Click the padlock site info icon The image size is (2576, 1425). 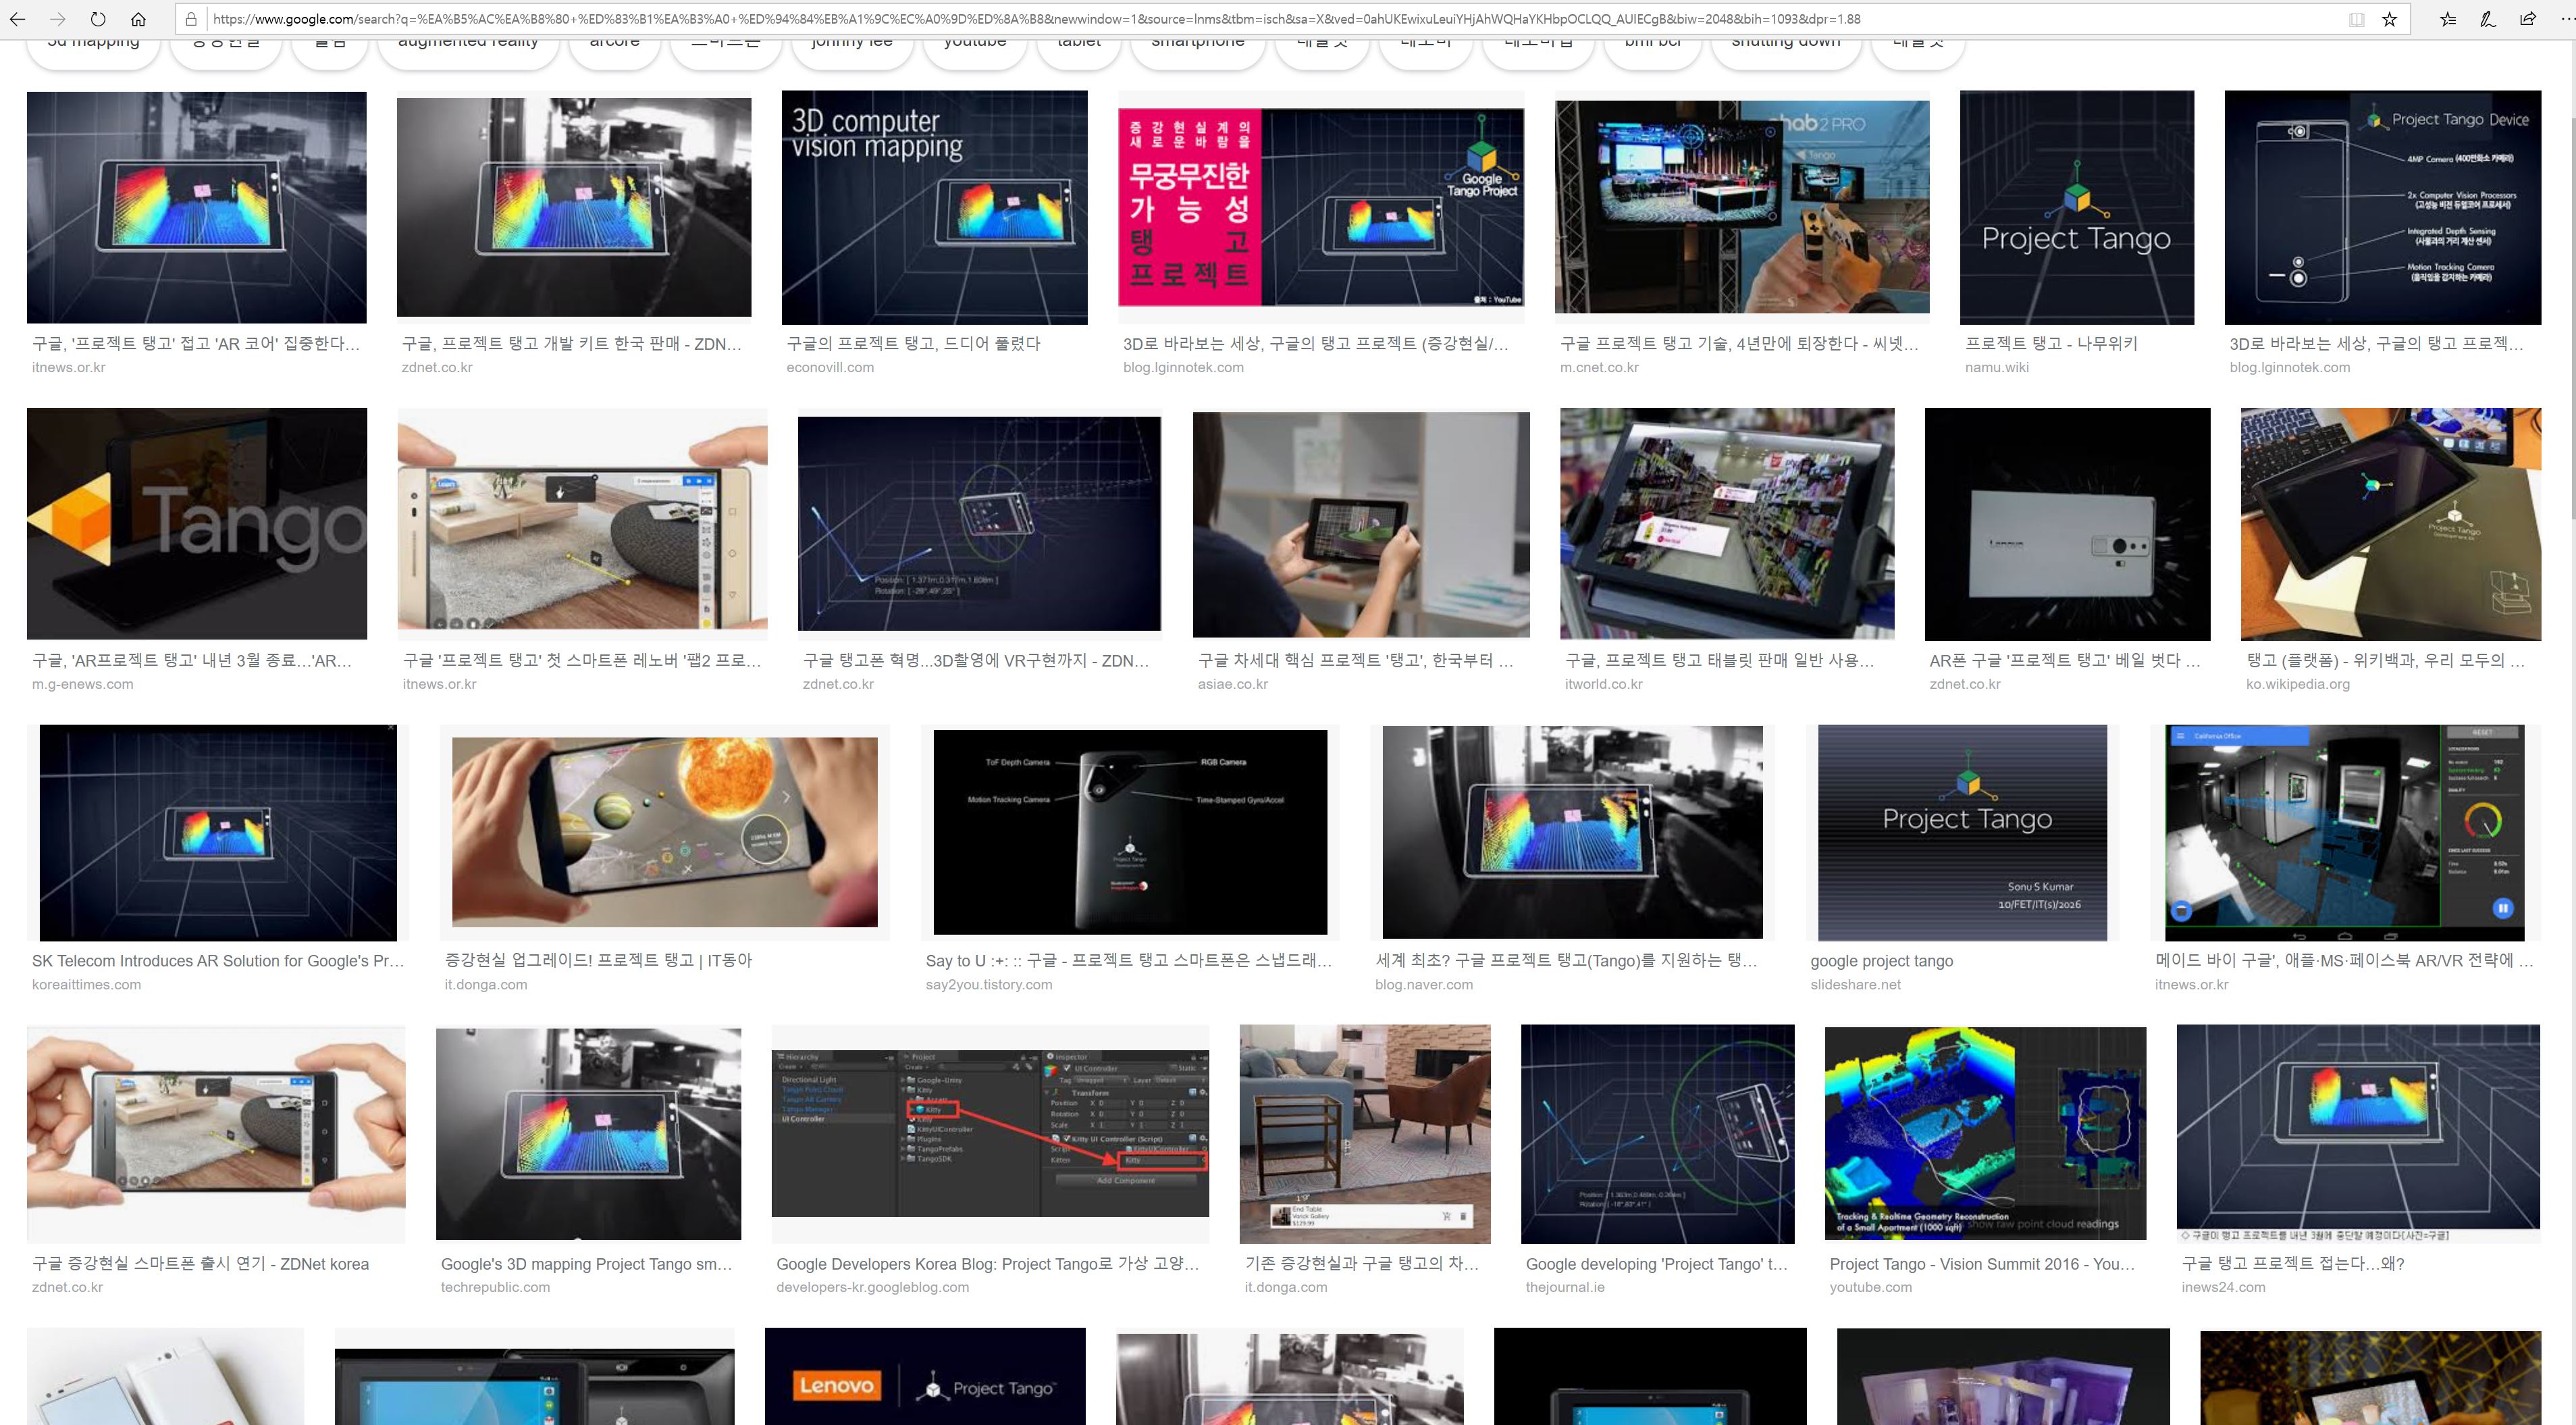click(x=191, y=19)
